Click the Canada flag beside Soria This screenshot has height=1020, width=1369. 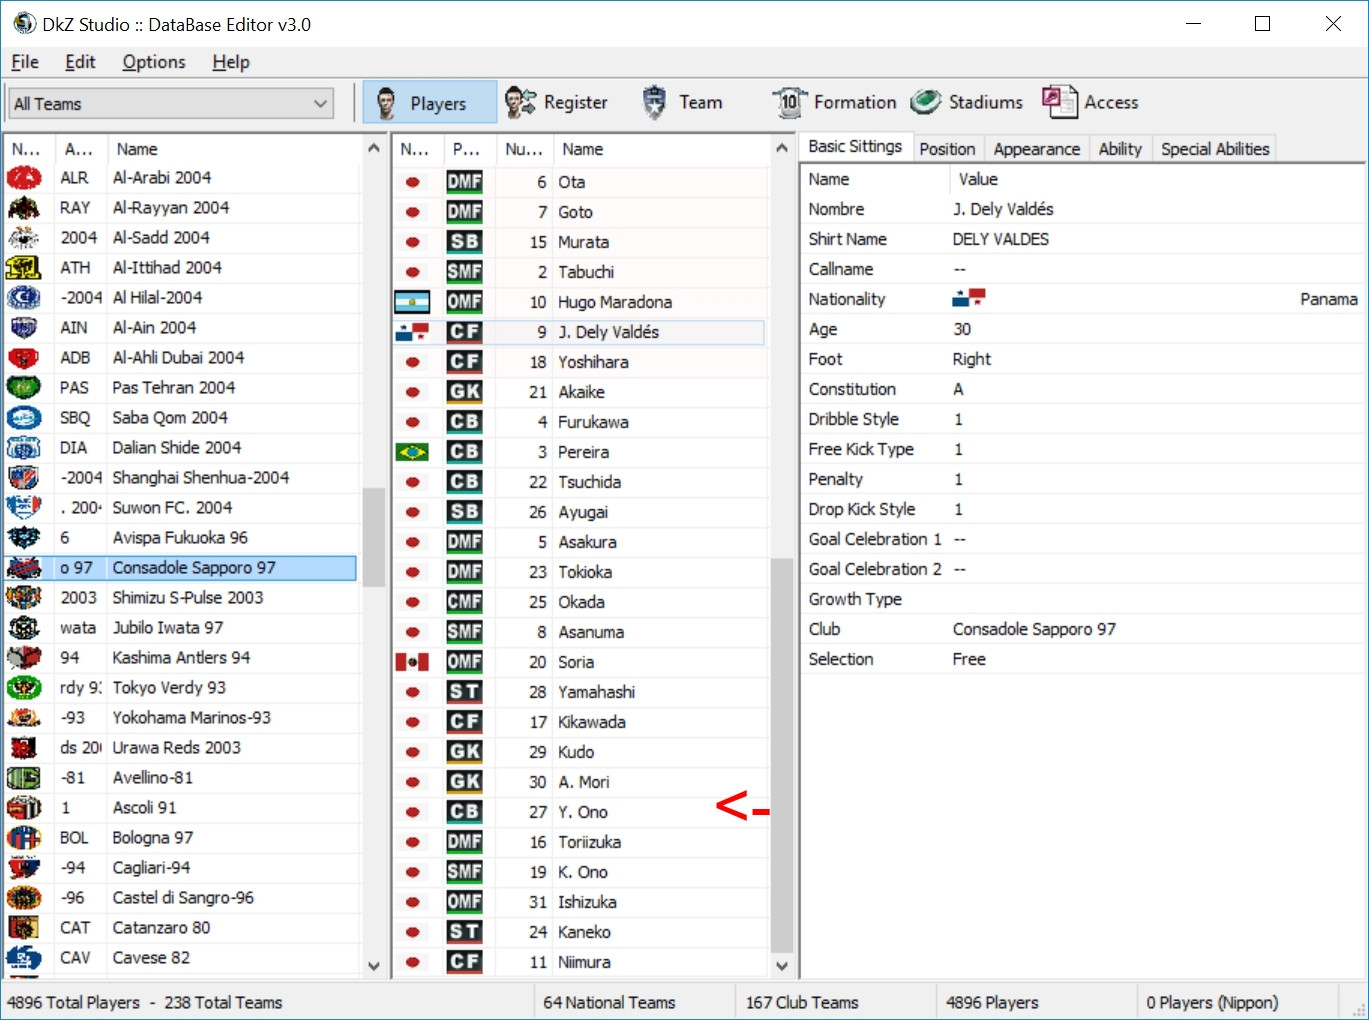412,662
